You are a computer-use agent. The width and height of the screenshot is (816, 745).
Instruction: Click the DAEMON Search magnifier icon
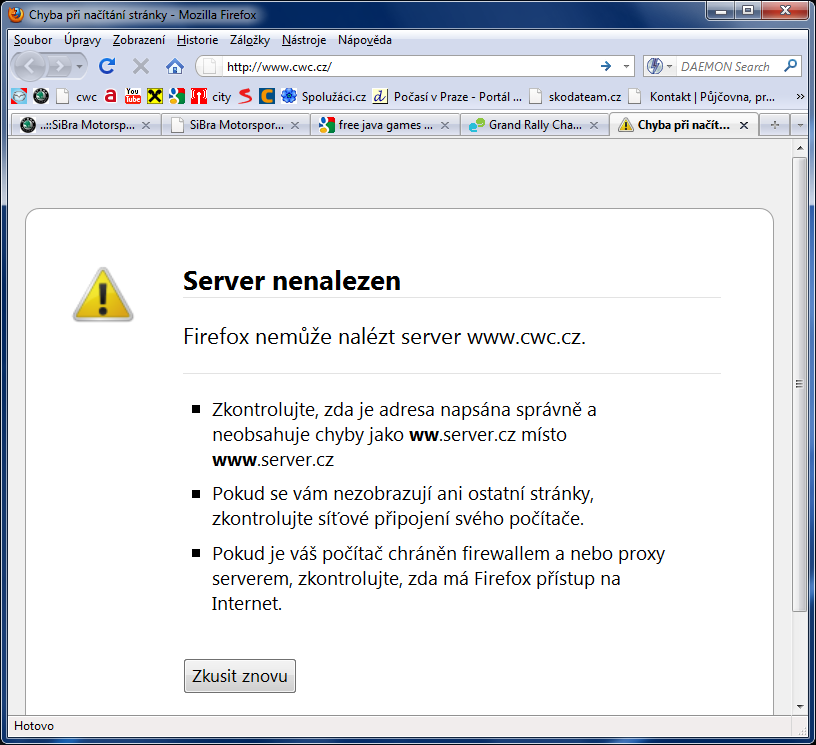790,66
